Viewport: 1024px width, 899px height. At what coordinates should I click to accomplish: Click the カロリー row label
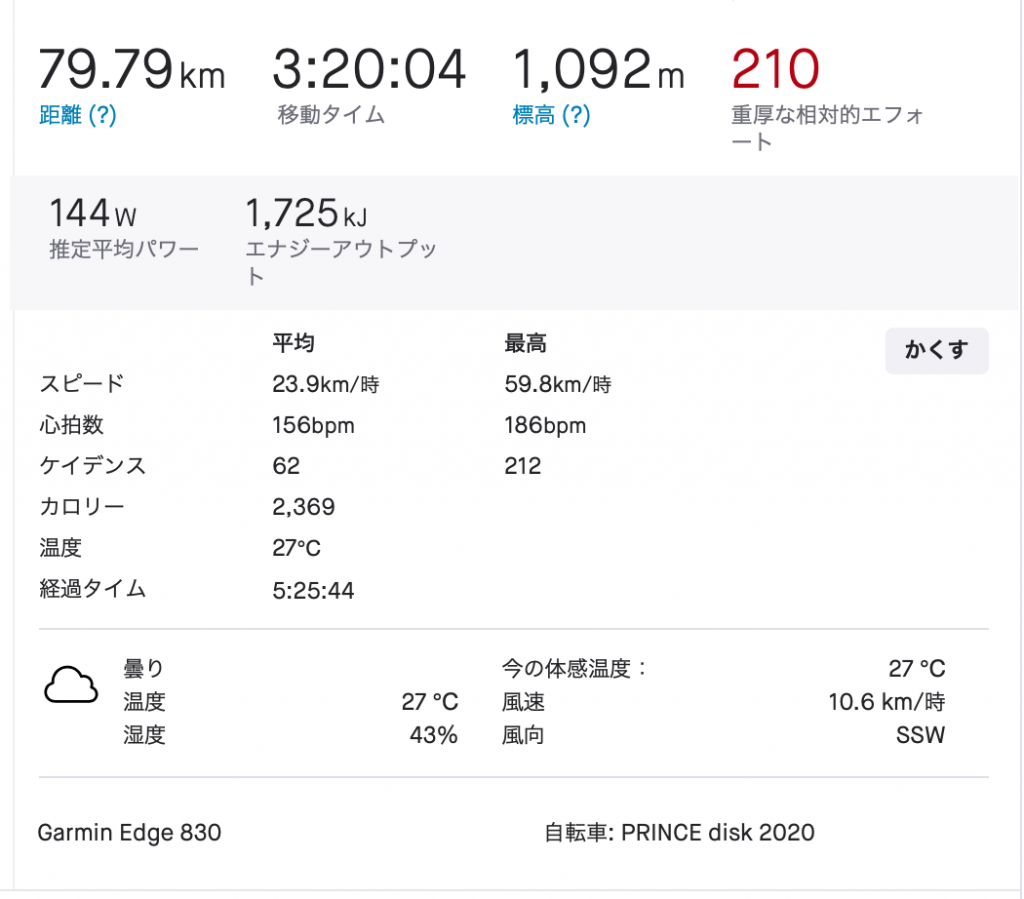click(82, 507)
